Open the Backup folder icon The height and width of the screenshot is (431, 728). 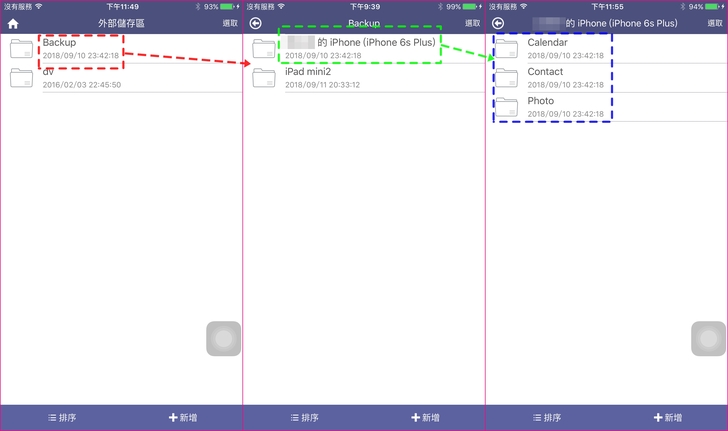click(22, 48)
